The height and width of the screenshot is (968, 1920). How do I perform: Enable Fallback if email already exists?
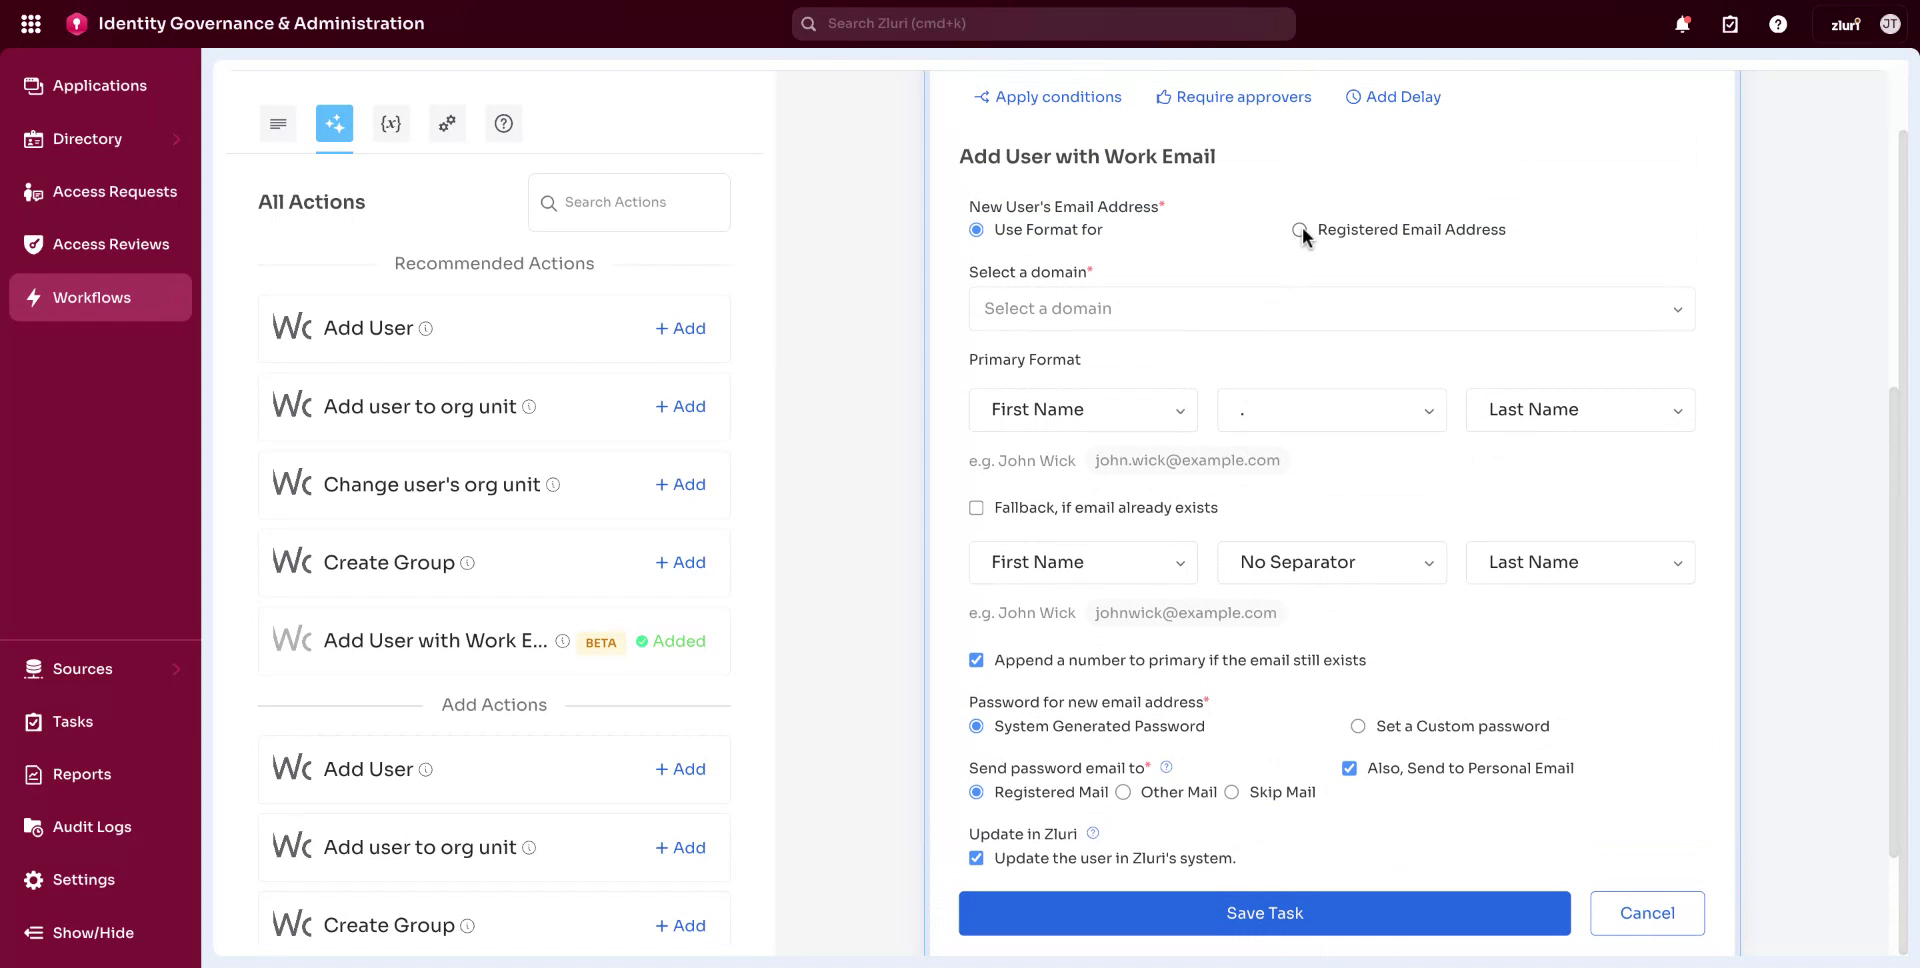point(976,507)
